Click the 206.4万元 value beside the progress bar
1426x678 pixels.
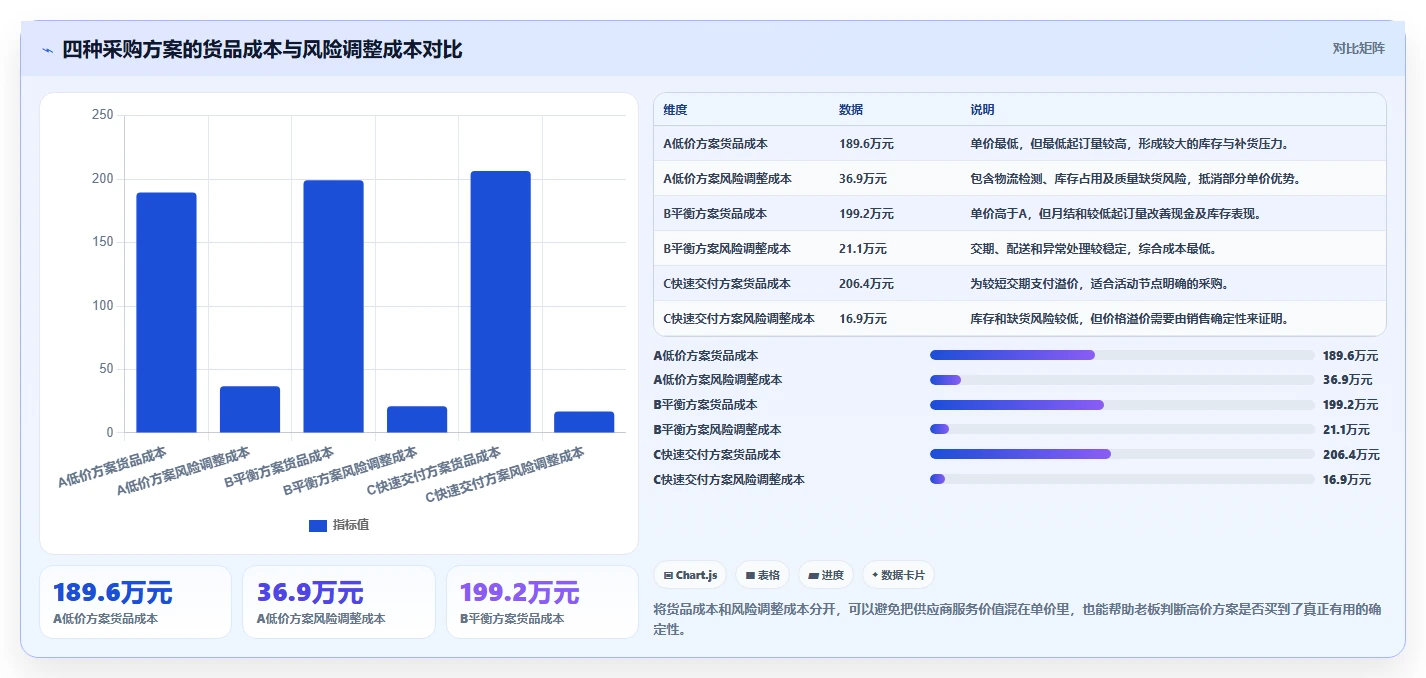(1351, 454)
